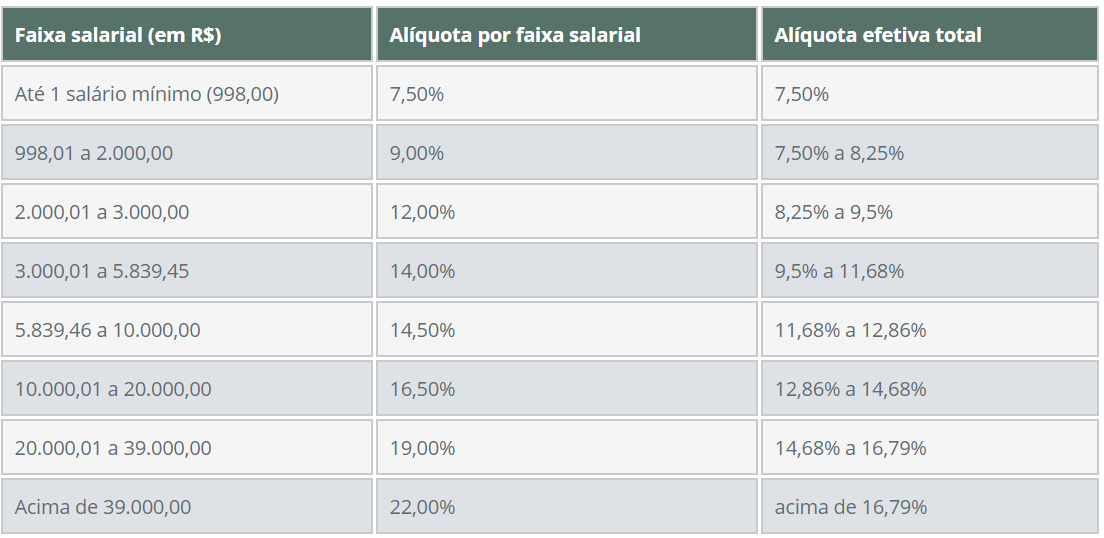Click the '2.000,01 a 3.000,00' salary range
The height and width of the screenshot is (538, 1104).
[102, 212]
